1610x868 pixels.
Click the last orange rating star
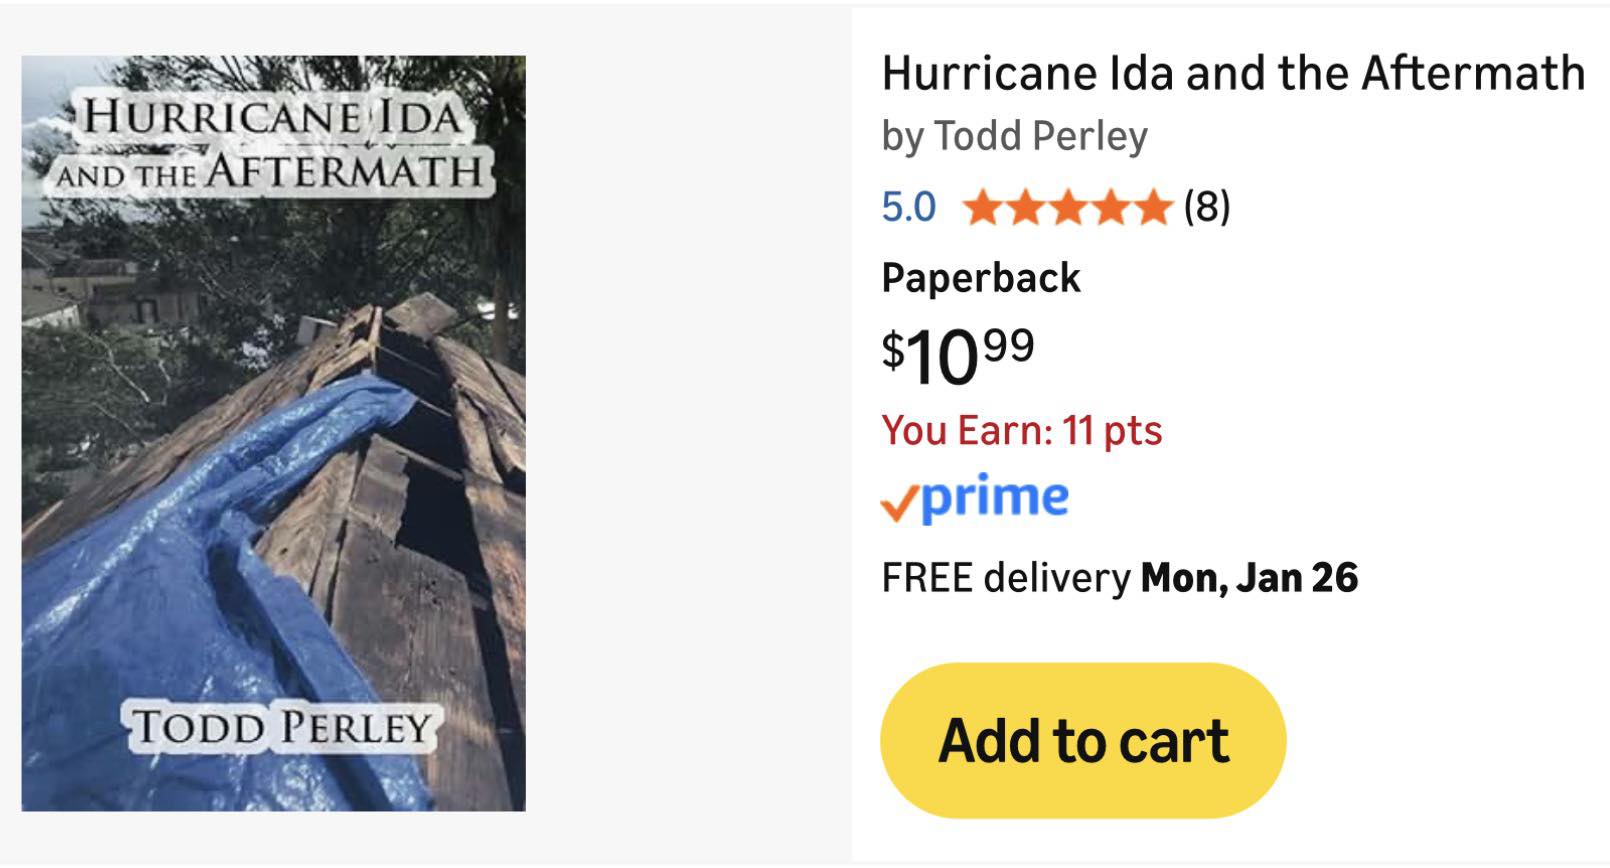point(1152,208)
